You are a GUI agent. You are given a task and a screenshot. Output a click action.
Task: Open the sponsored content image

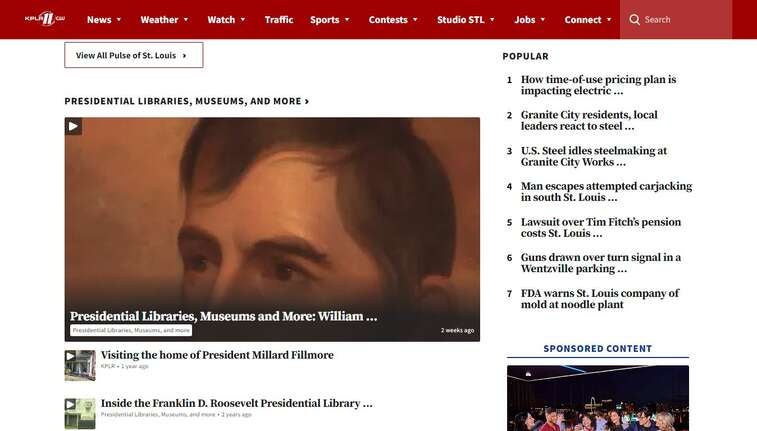tap(598, 398)
